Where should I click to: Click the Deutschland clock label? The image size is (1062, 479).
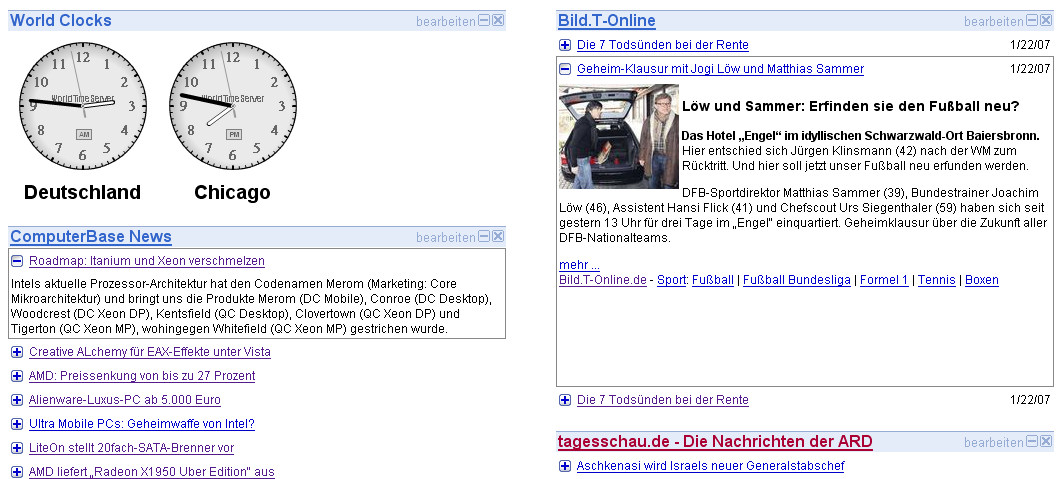click(x=83, y=192)
